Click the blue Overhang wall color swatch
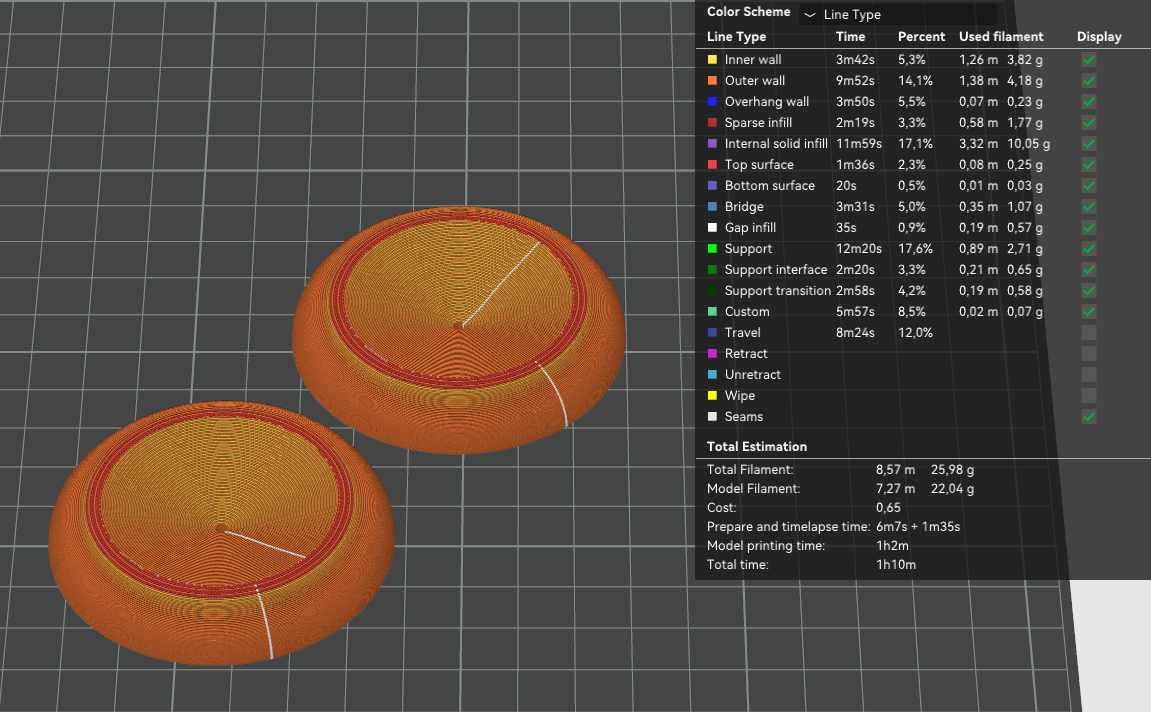Viewport: 1151px width, 712px height. click(712, 101)
